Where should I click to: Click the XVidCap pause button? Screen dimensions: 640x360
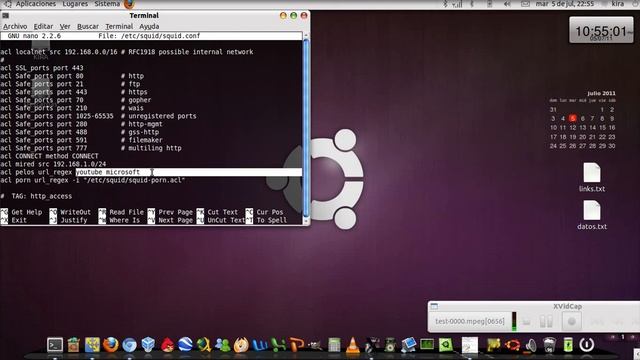[x=546, y=322]
